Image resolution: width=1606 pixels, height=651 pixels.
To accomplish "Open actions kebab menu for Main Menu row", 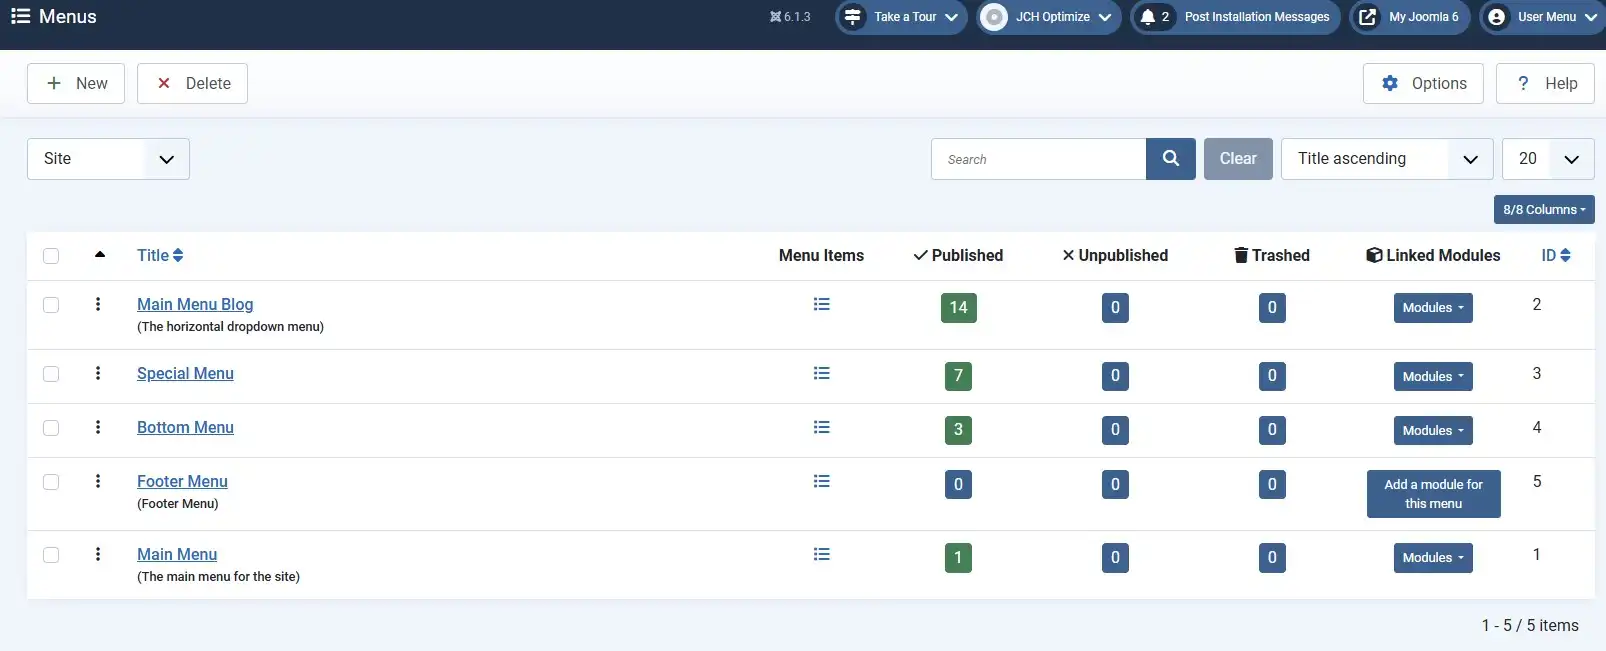I will click(98, 554).
